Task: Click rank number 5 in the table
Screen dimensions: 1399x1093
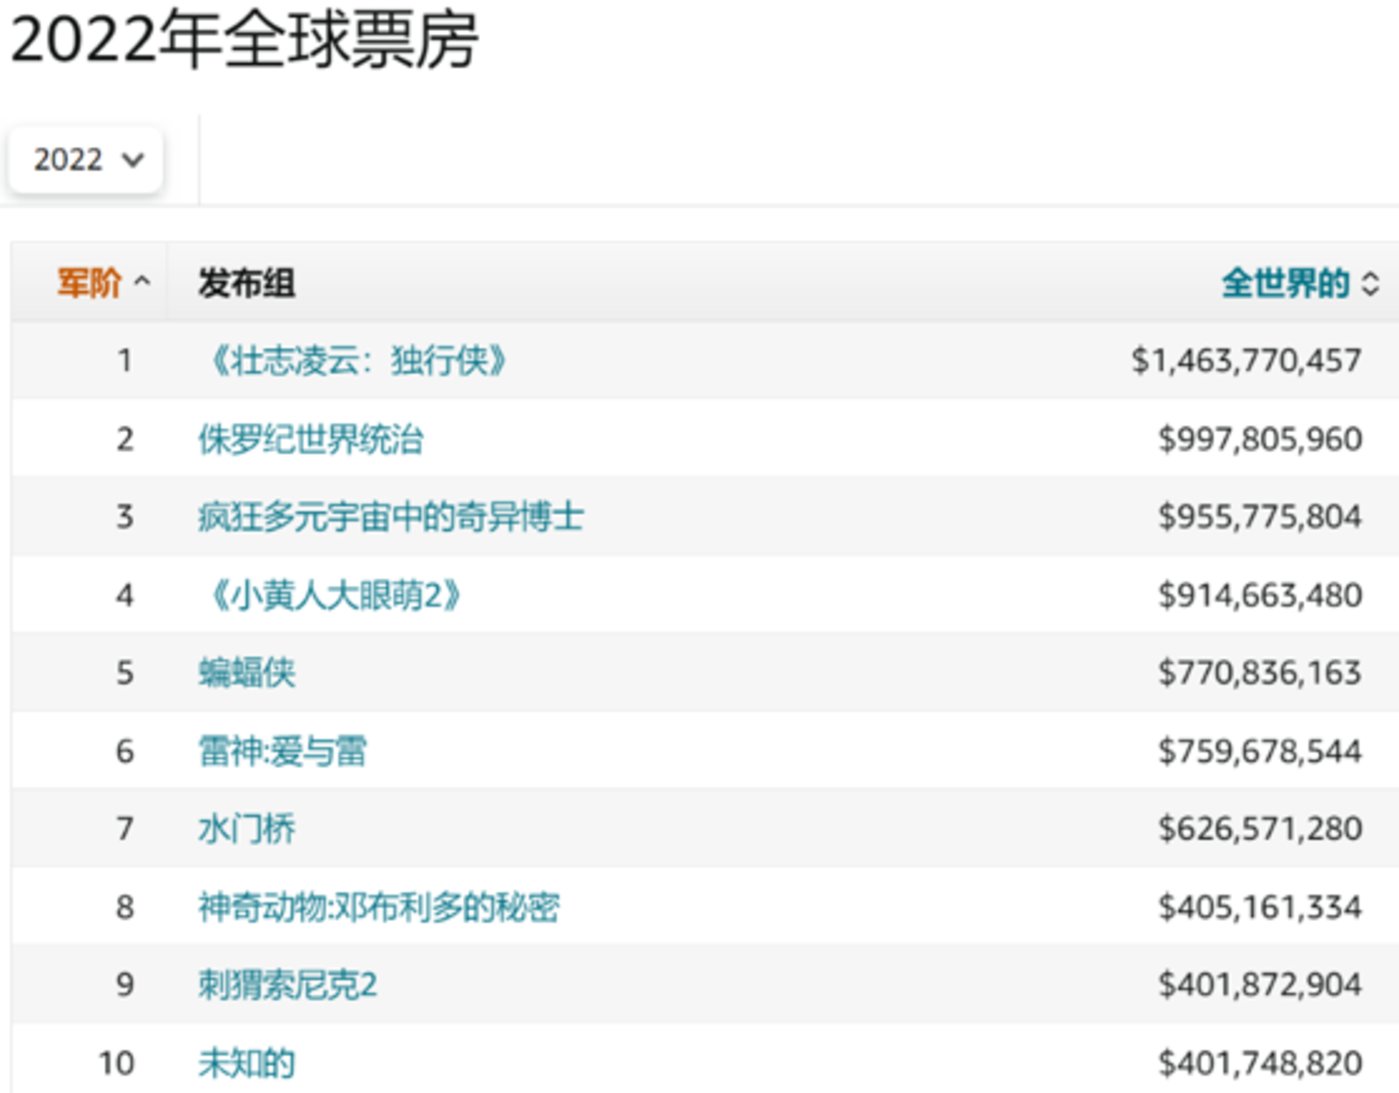Action: (x=125, y=672)
